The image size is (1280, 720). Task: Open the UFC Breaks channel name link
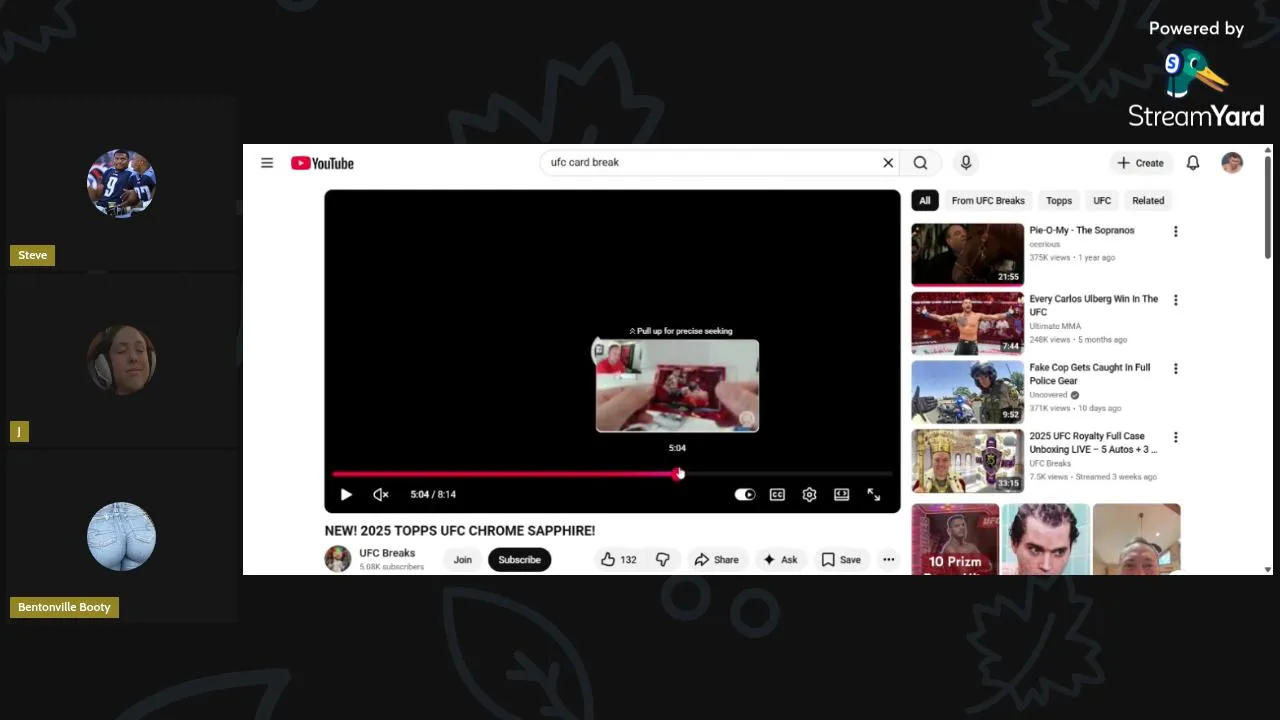387,553
